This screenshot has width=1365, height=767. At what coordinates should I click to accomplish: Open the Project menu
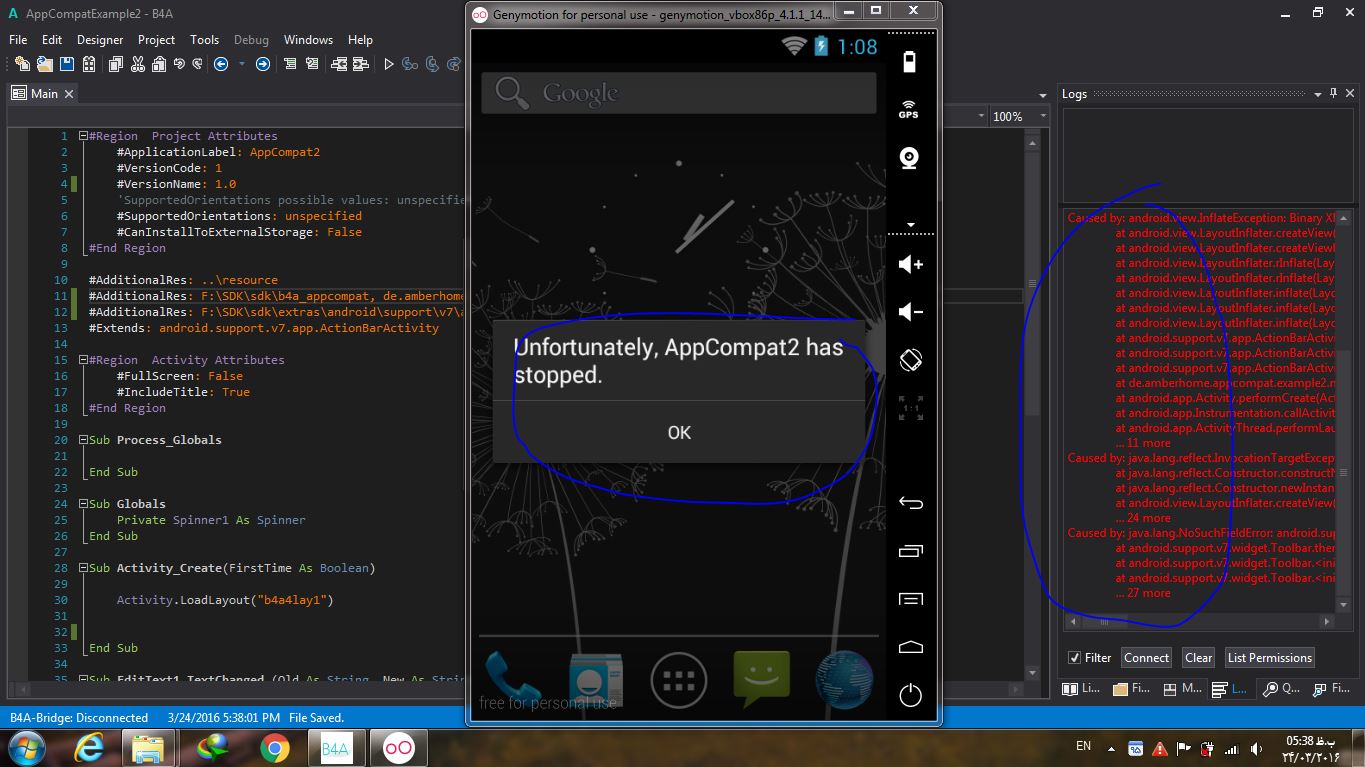pos(156,40)
